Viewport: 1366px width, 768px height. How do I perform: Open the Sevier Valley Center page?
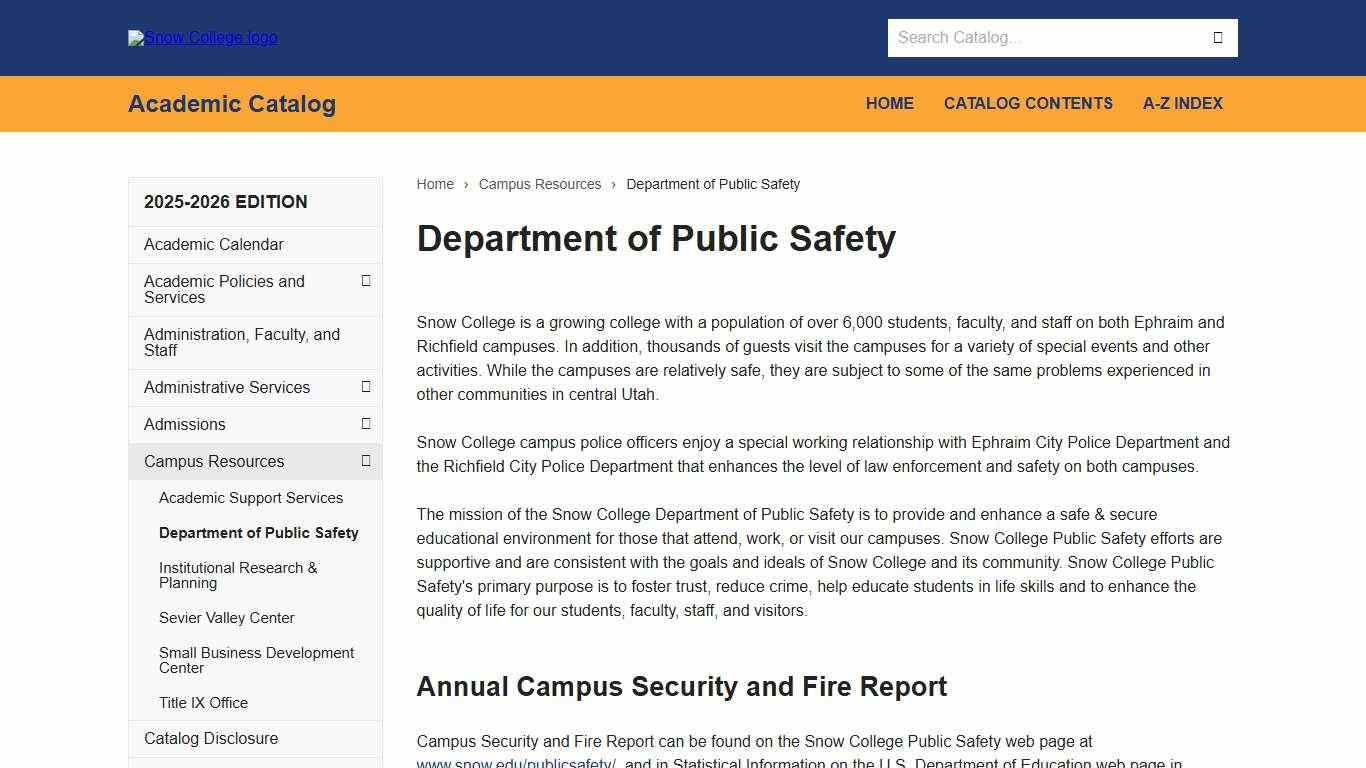point(227,618)
